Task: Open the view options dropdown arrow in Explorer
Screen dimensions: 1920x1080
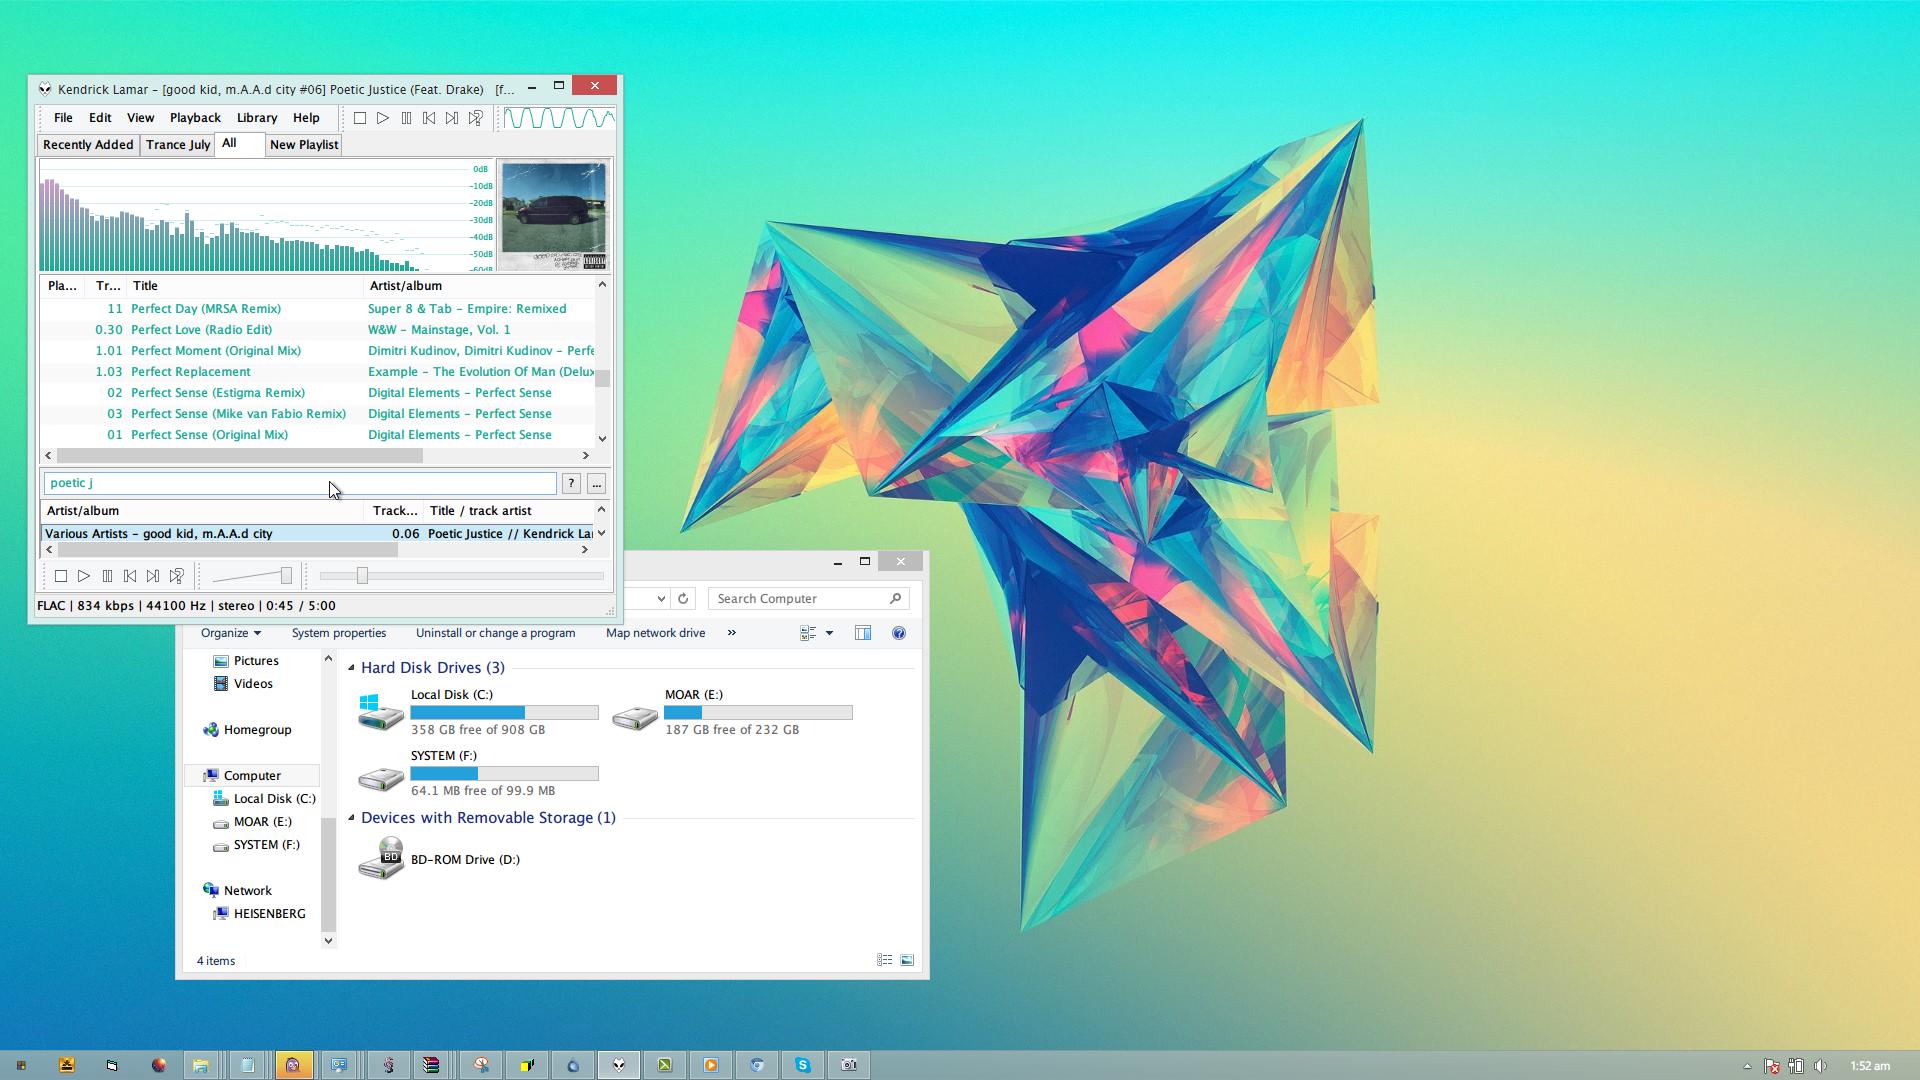Action: click(x=829, y=633)
